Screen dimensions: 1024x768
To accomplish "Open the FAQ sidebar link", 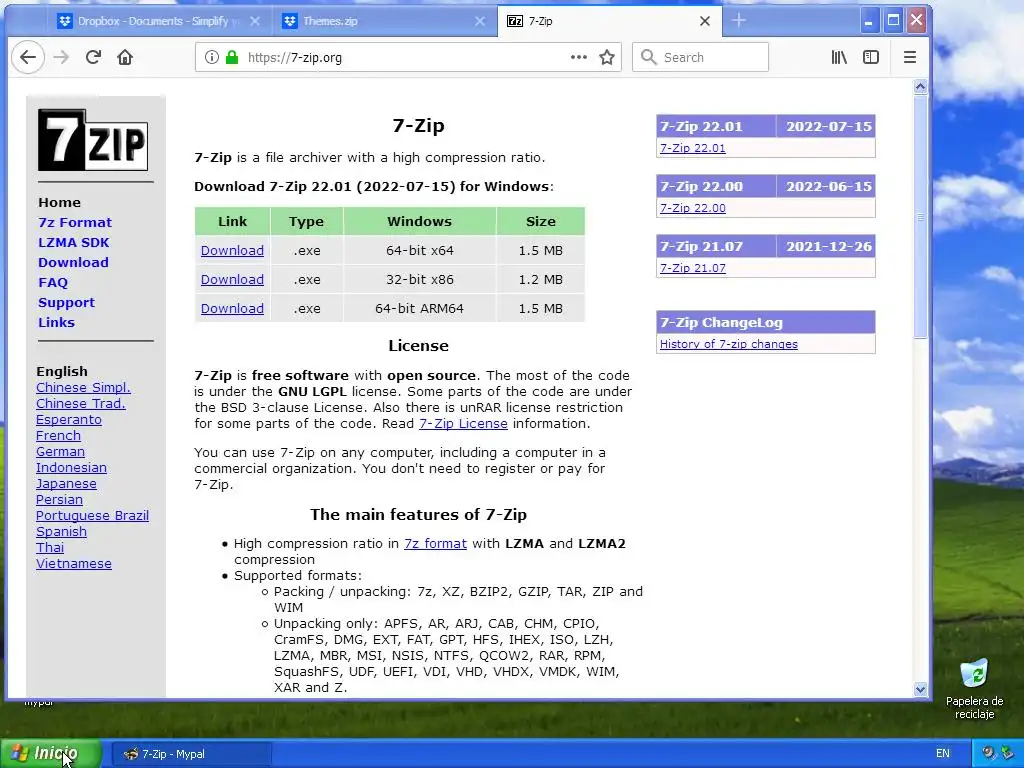I will (x=53, y=282).
